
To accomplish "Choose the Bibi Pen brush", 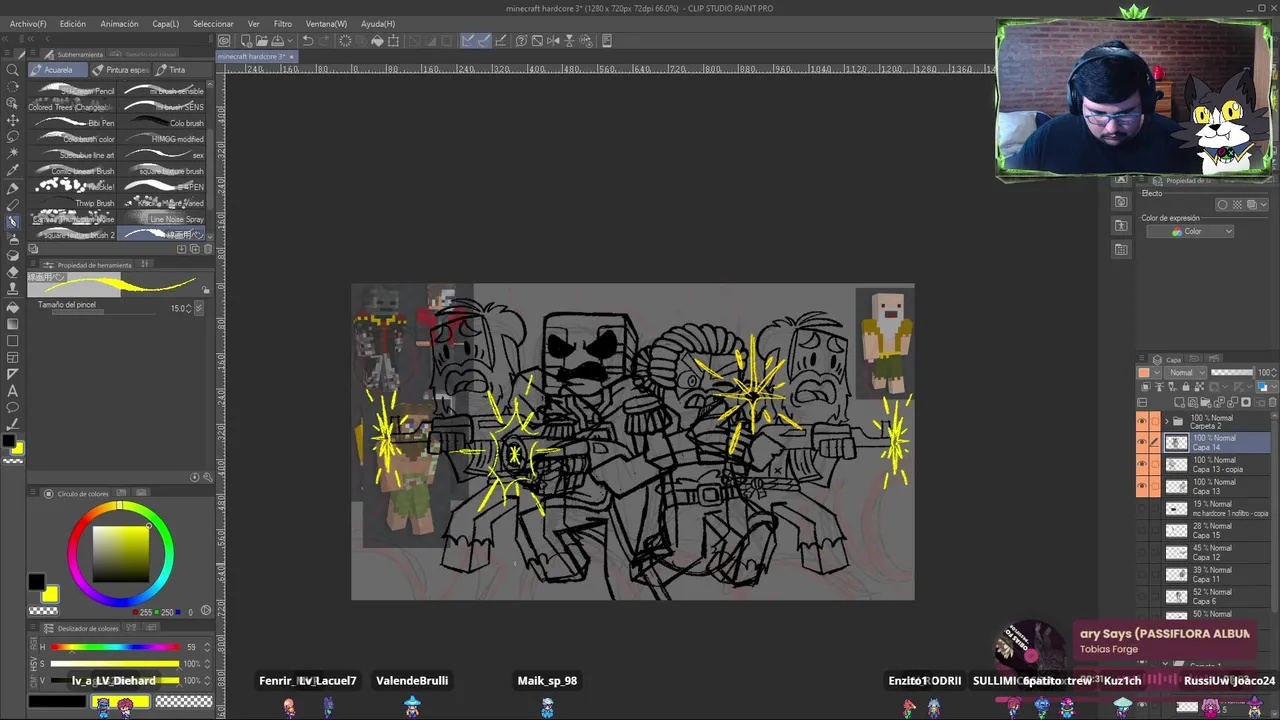I will pos(72,123).
